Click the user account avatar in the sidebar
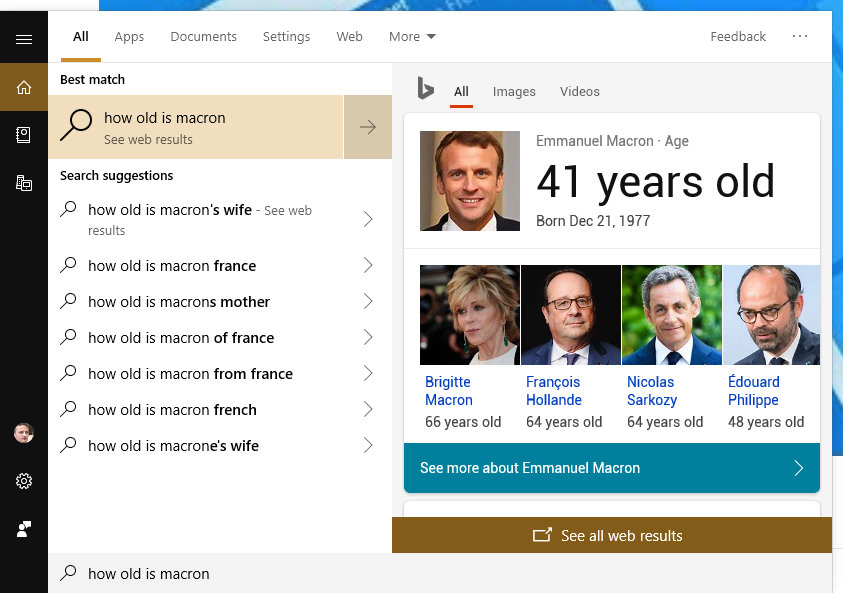This screenshot has width=843, height=593. (x=24, y=433)
